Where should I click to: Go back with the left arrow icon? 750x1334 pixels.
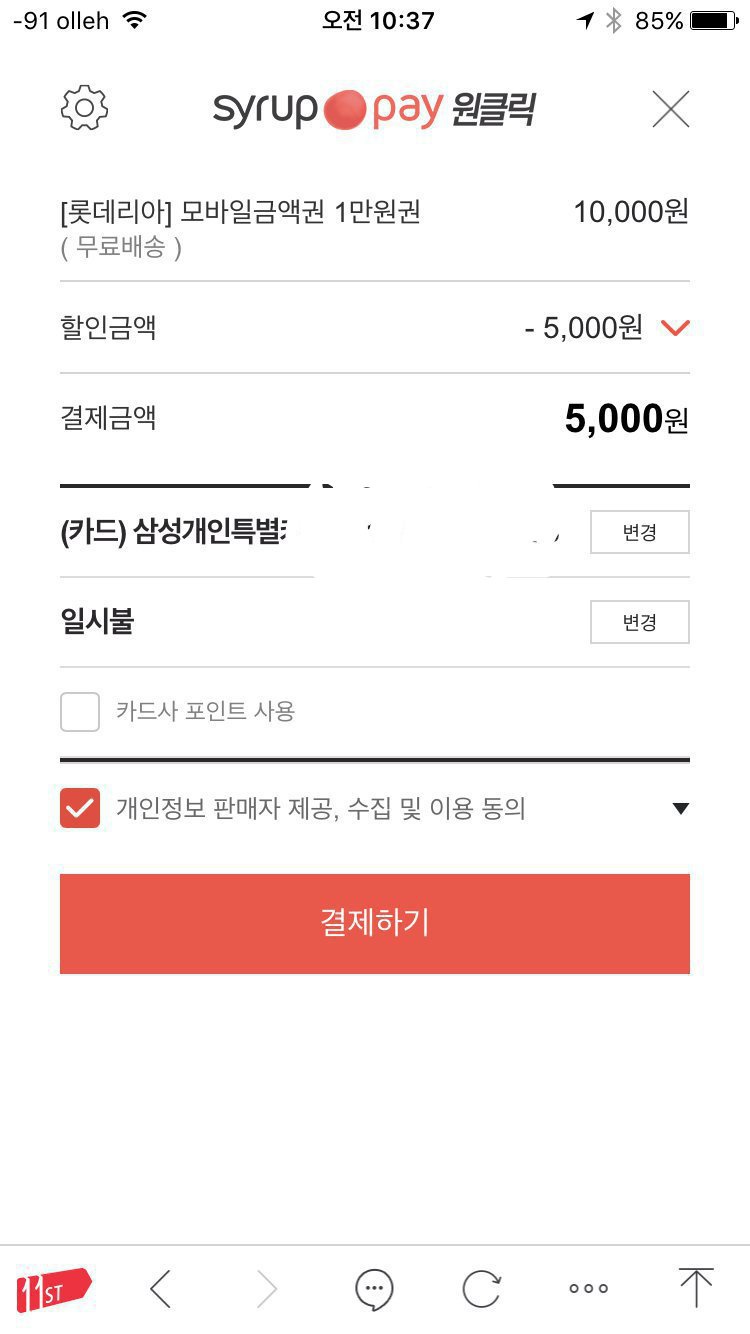tap(161, 1288)
